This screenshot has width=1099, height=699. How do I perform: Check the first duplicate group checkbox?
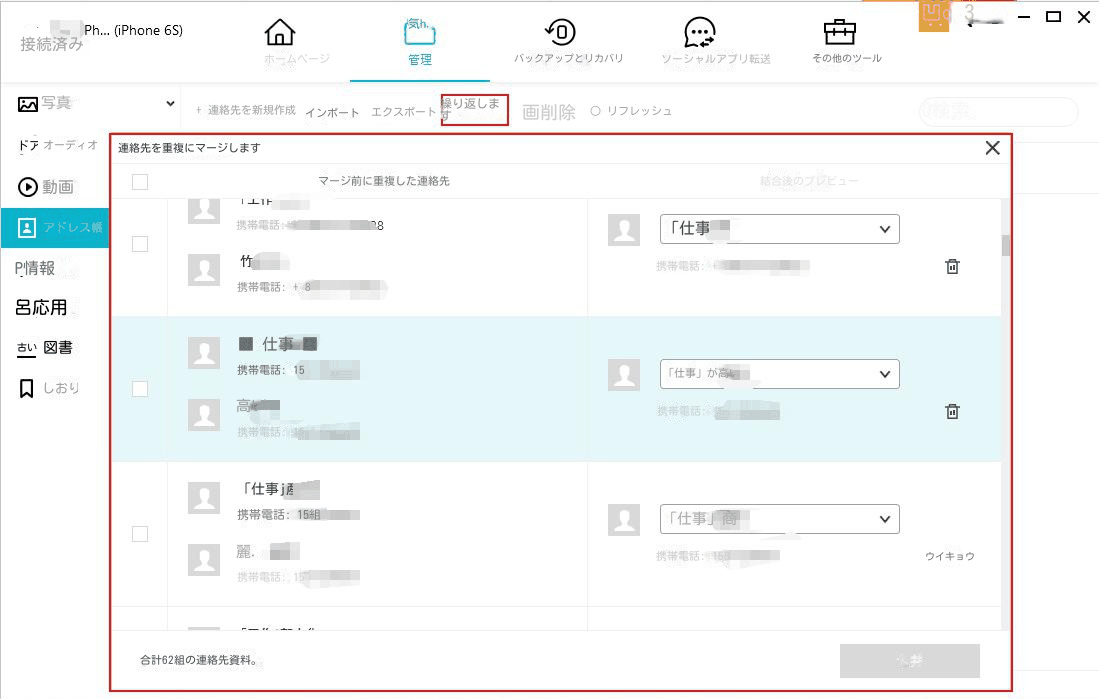click(140, 244)
